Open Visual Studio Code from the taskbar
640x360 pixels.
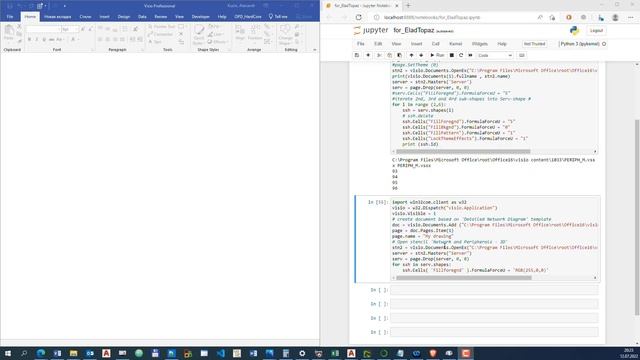(x=221, y=353)
